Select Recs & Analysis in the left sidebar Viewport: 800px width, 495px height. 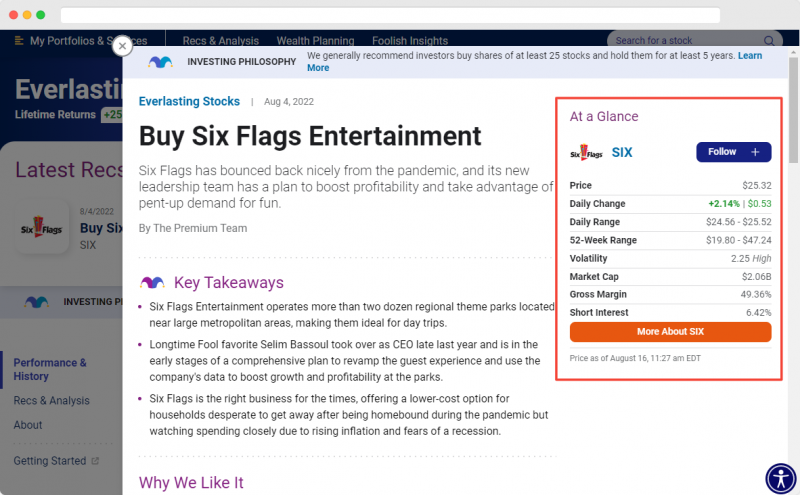pyautogui.click(x=51, y=401)
